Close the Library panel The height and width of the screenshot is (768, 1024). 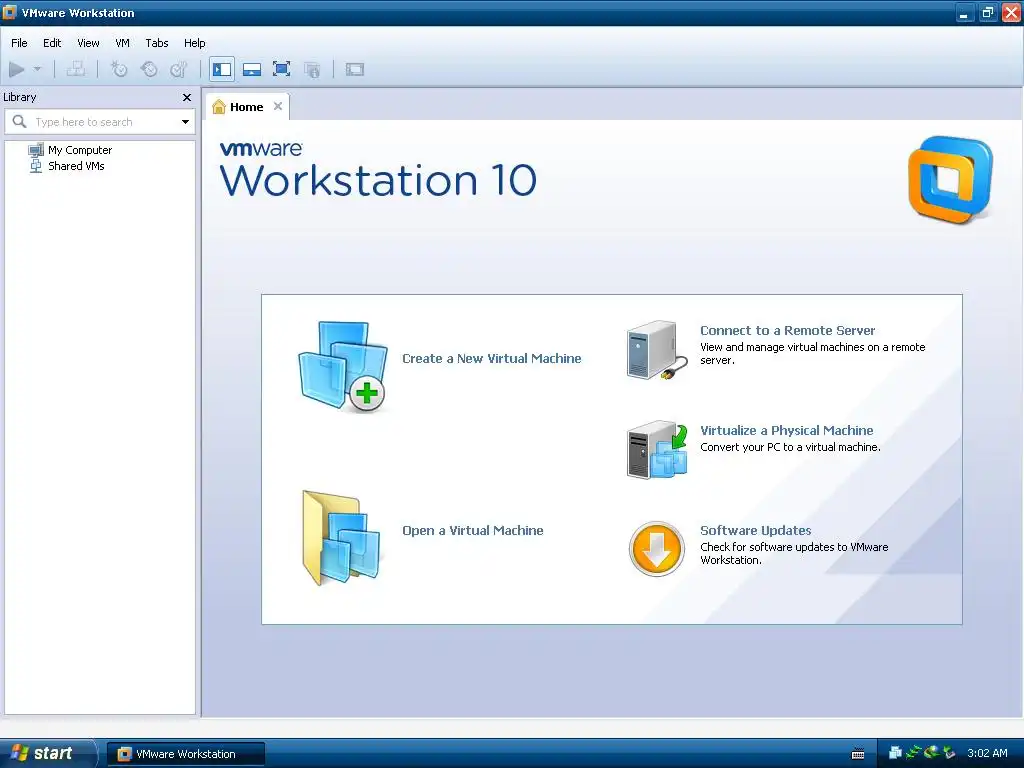pyautogui.click(x=187, y=97)
